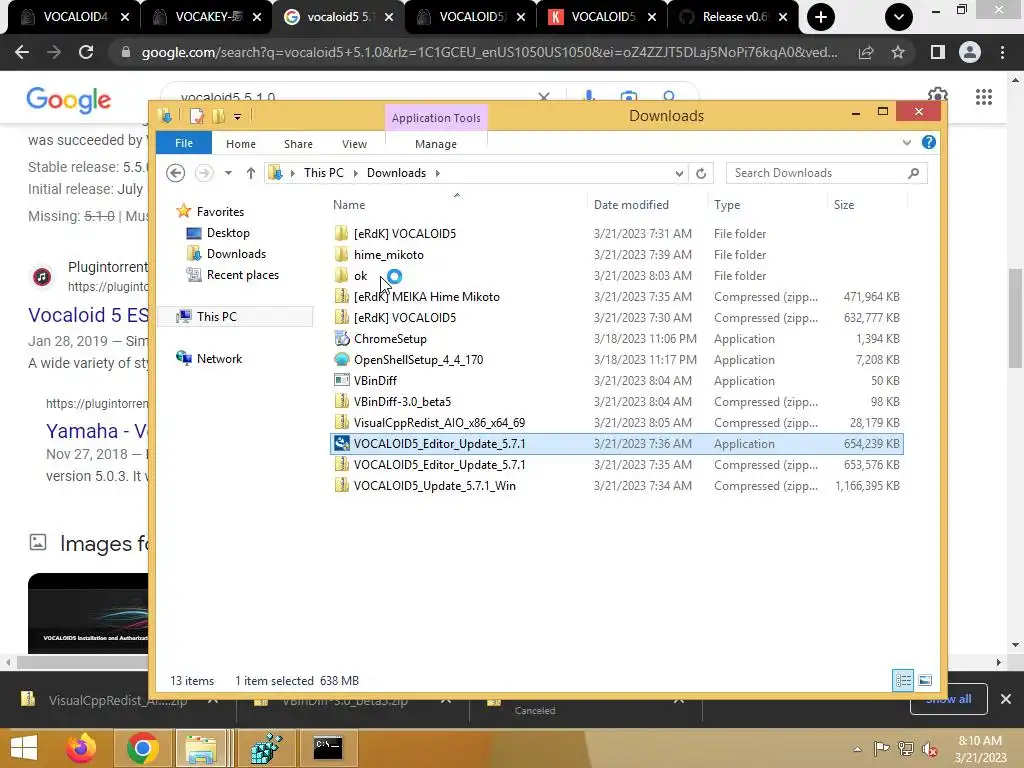Open the address bar history dropdown
Screen dimensions: 1024x768
click(x=679, y=173)
